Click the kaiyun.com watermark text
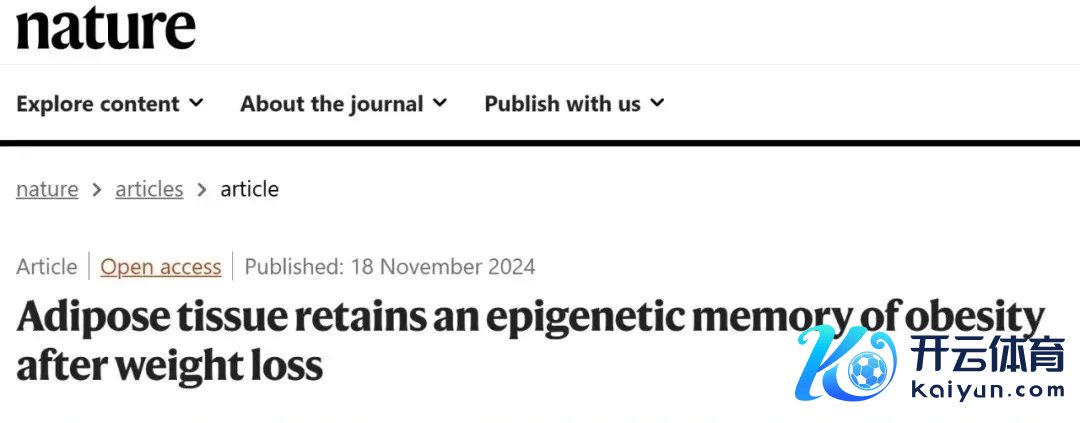This screenshot has width=1080, height=423. (990, 391)
